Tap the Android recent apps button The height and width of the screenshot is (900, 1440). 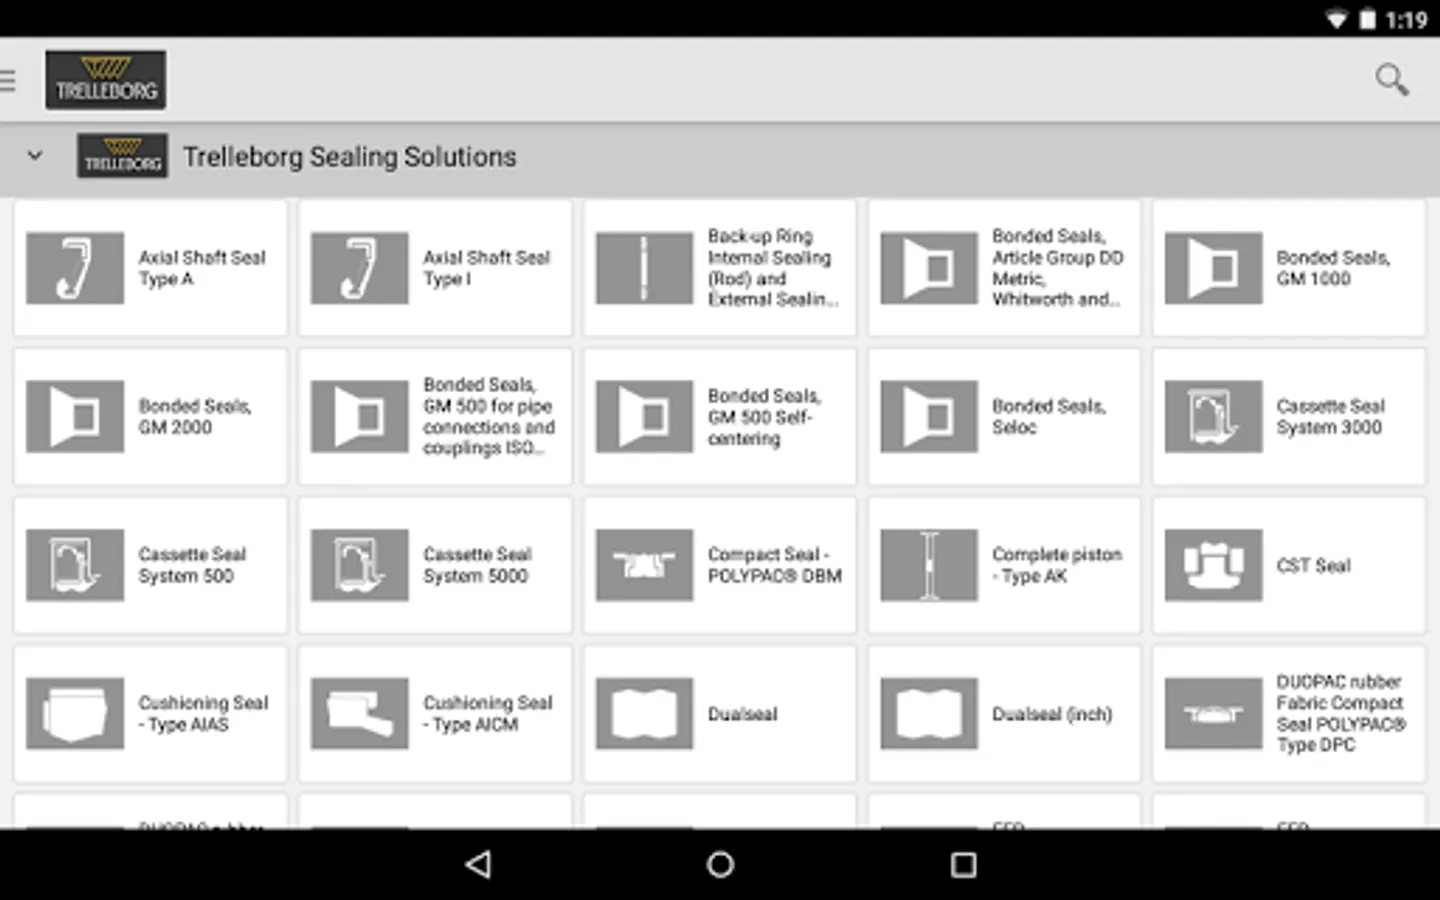tap(963, 865)
